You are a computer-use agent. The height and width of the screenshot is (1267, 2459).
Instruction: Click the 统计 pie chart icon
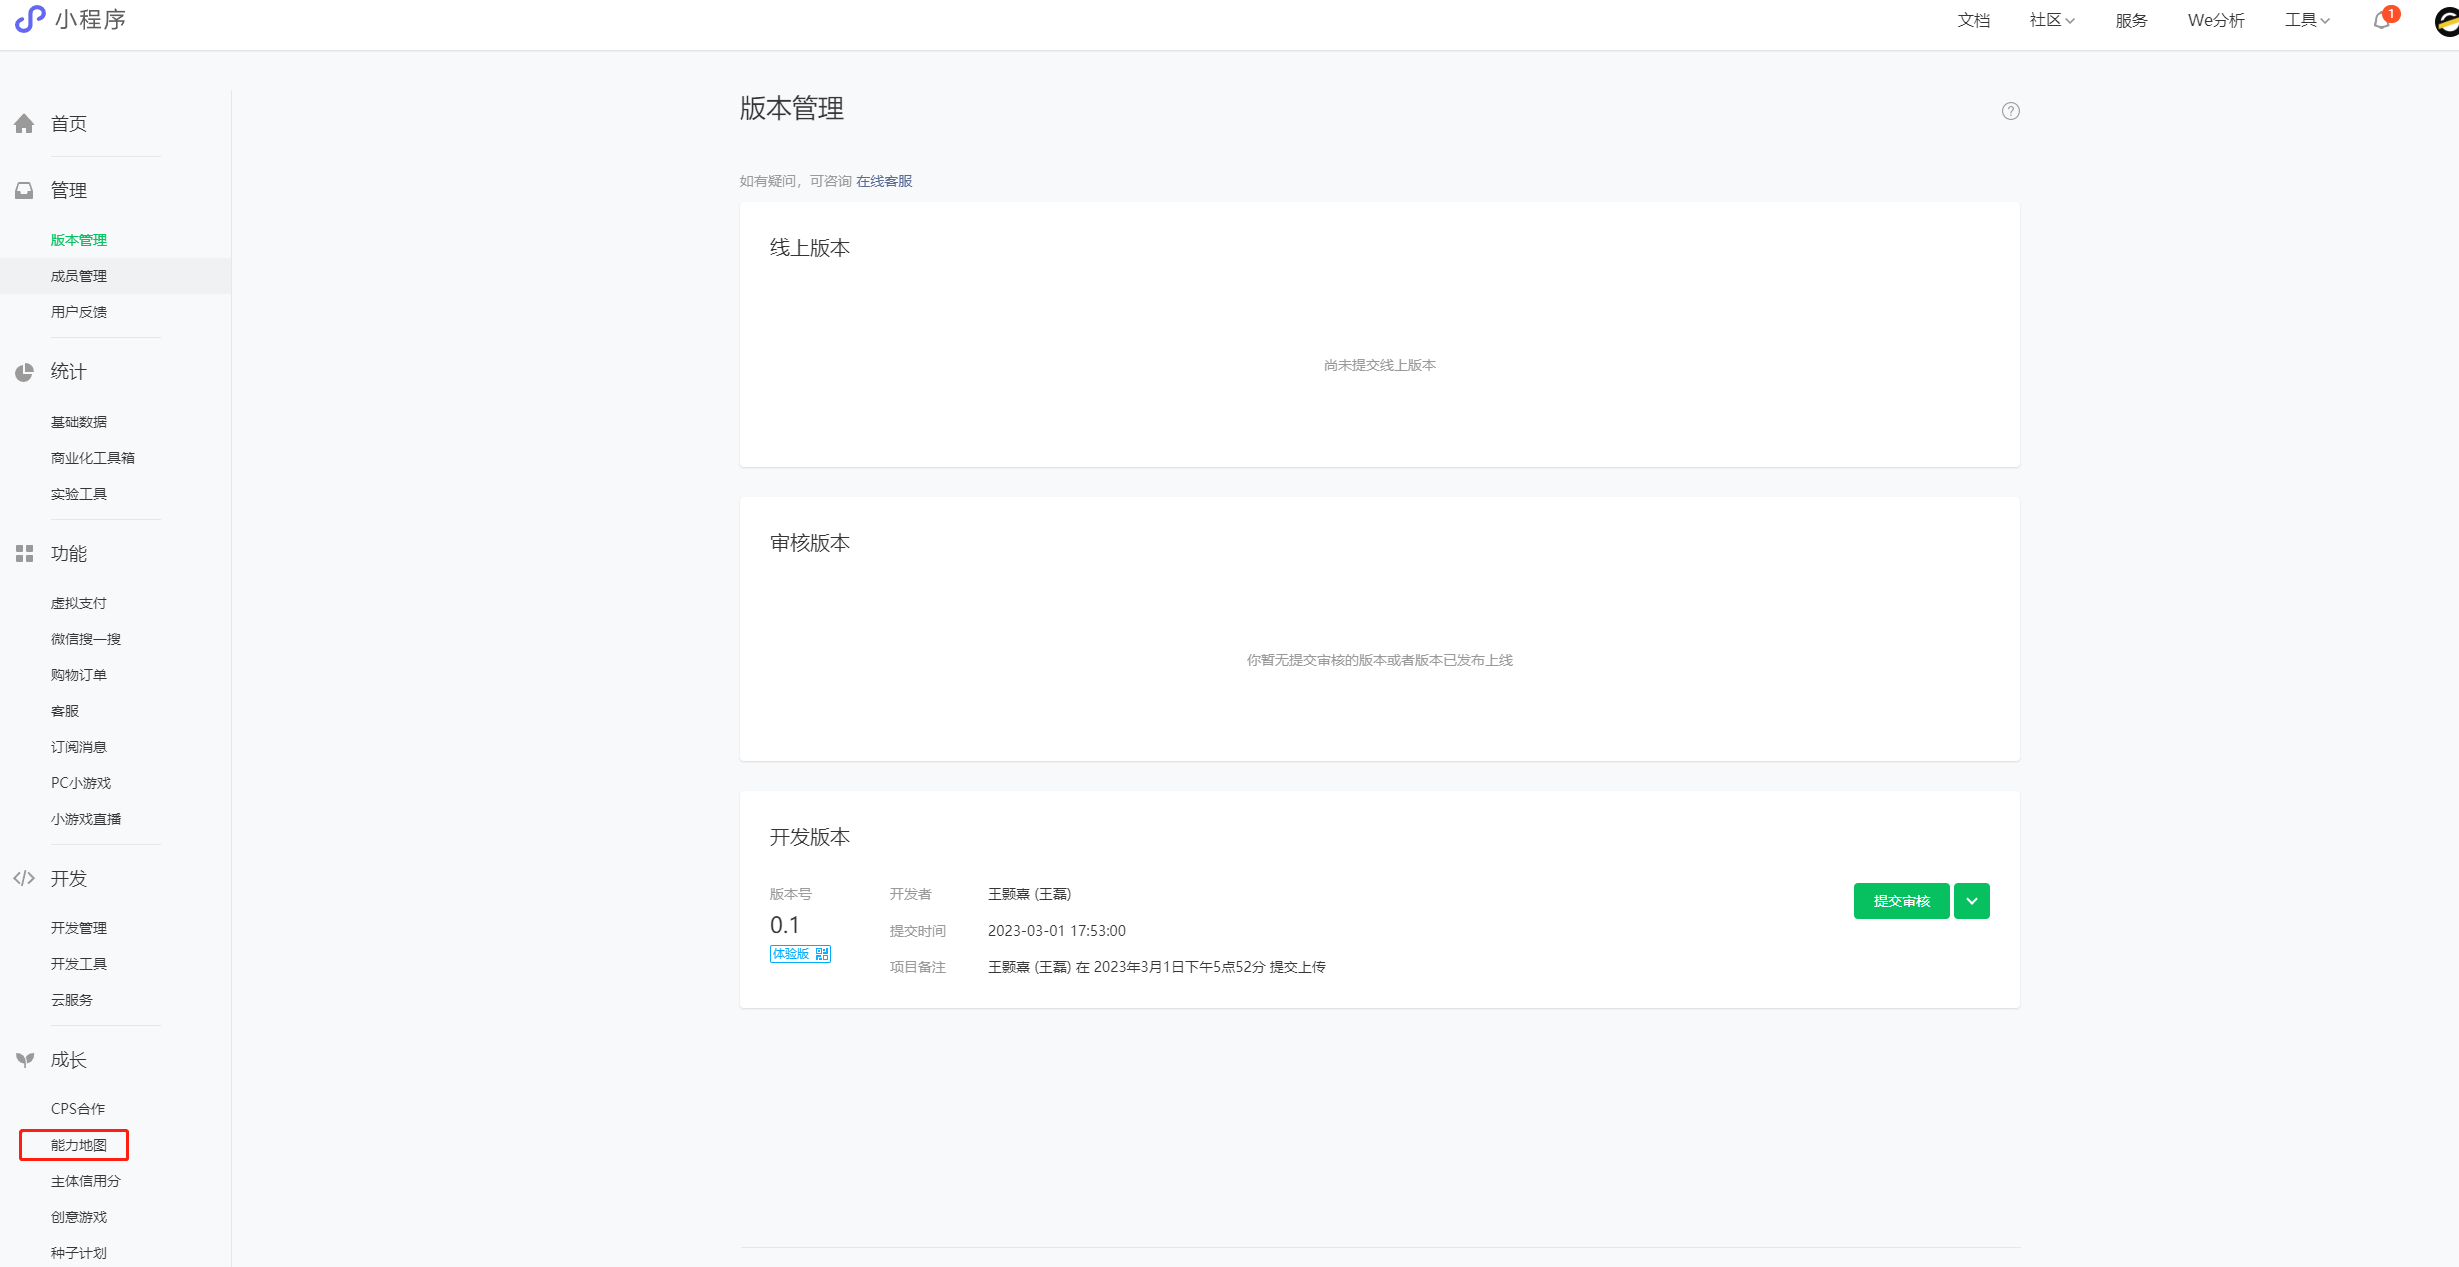tap(24, 372)
